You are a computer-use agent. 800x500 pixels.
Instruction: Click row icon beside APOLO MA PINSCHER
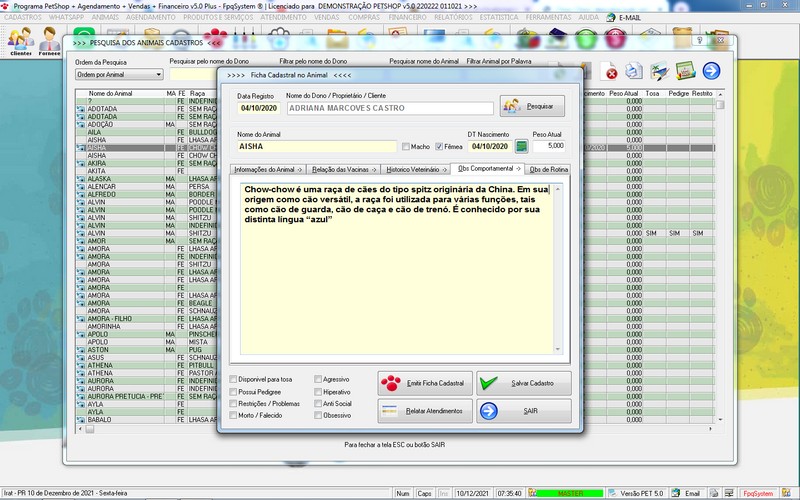click(x=81, y=334)
